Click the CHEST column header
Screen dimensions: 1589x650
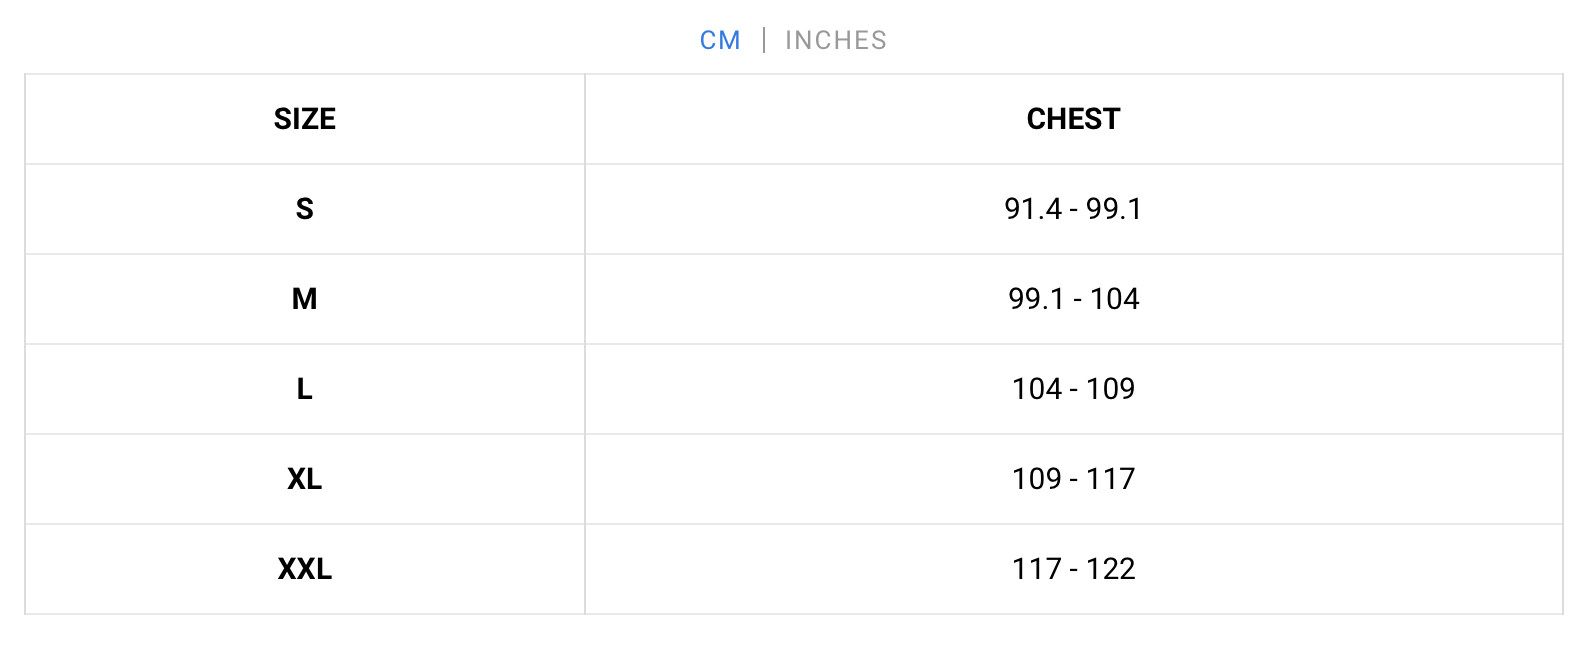[1073, 119]
